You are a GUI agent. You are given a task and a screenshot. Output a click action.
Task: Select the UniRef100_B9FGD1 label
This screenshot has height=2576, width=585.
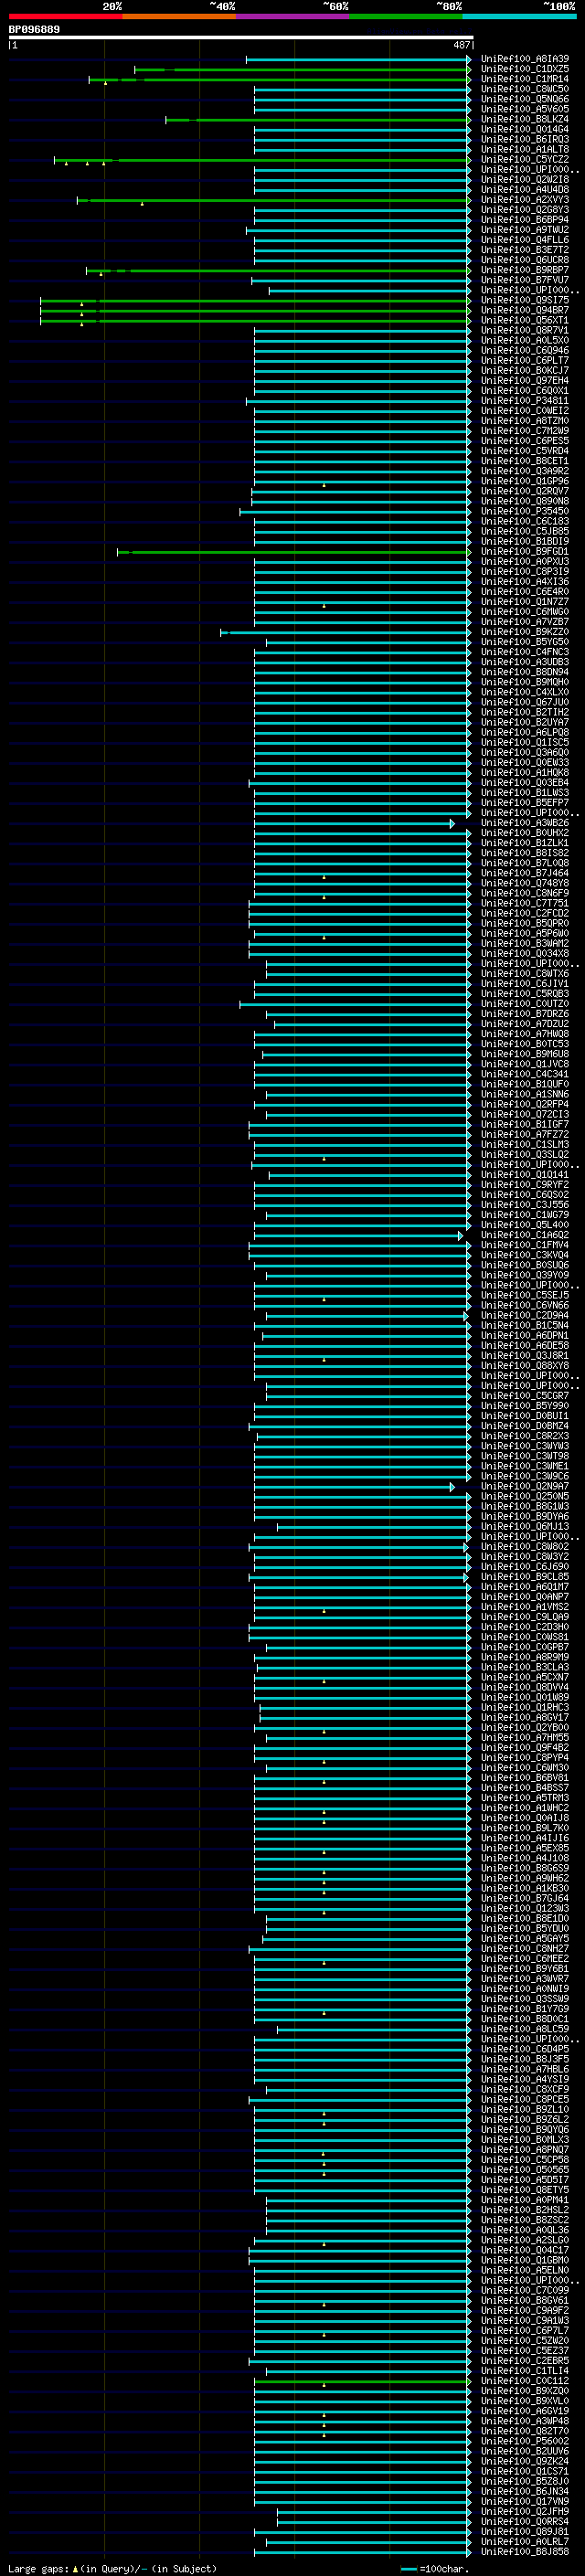click(x=524, y=551)
